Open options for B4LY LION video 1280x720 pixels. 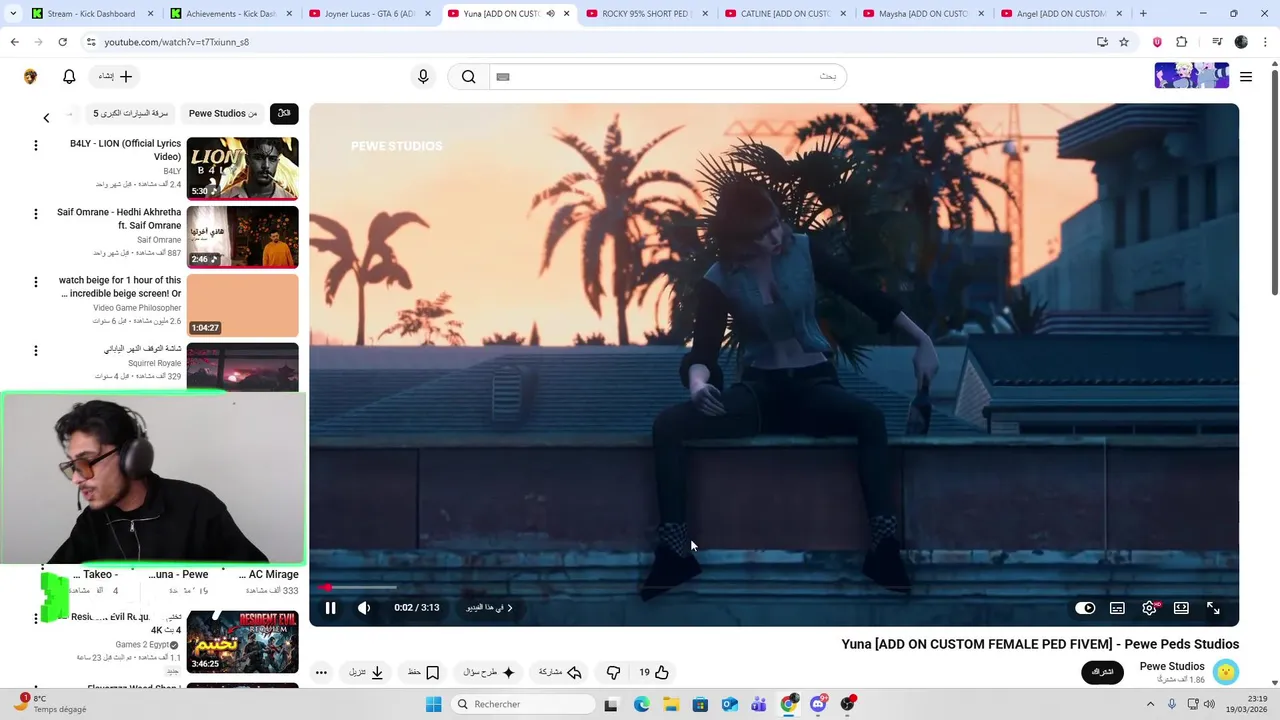pos(36,145)
